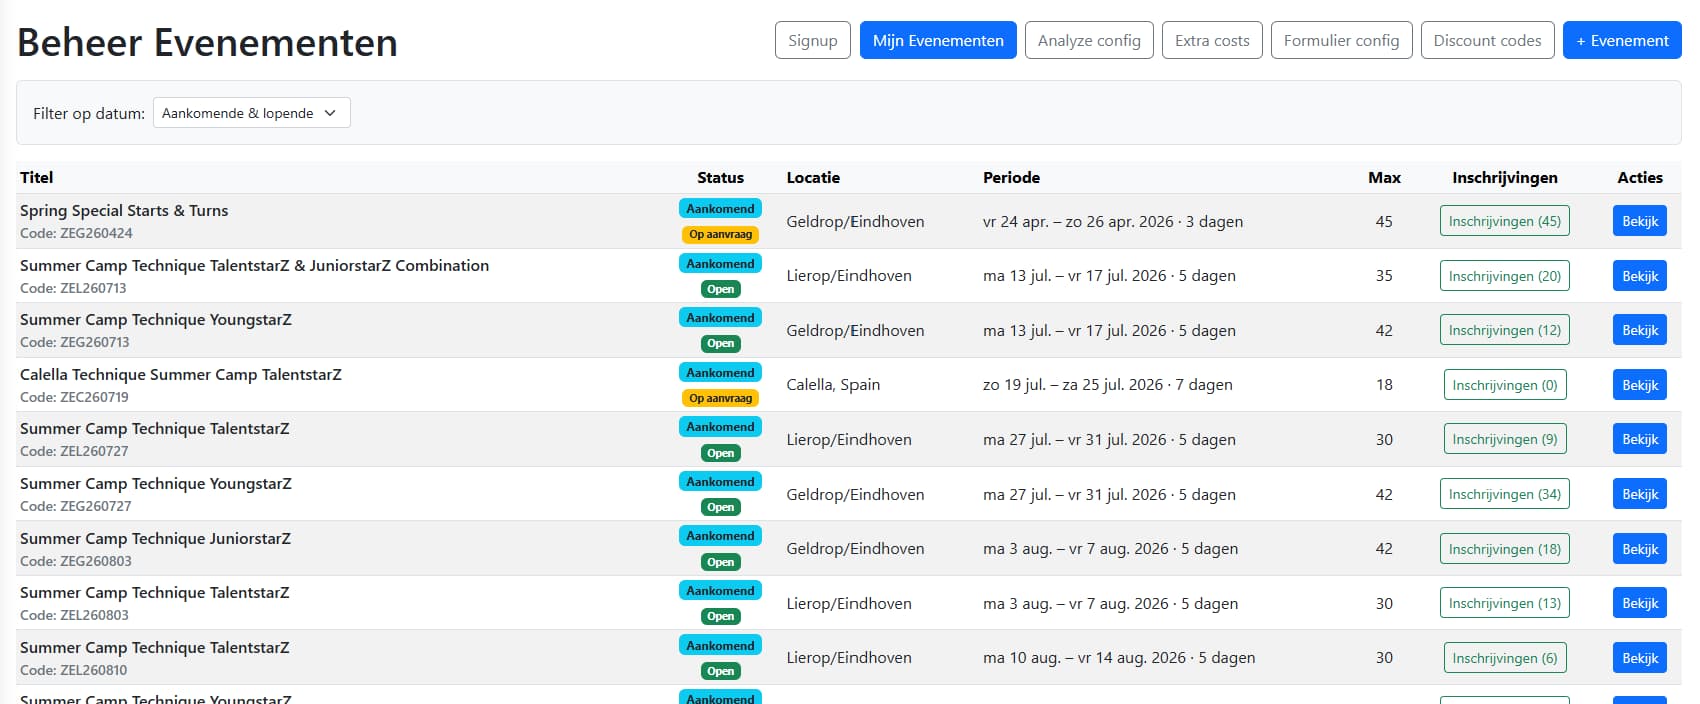View Inschrijvingen (18) for JuniorstarZ camp
This screenshot has width=1700, height=704.
(x=1504, y=549)
